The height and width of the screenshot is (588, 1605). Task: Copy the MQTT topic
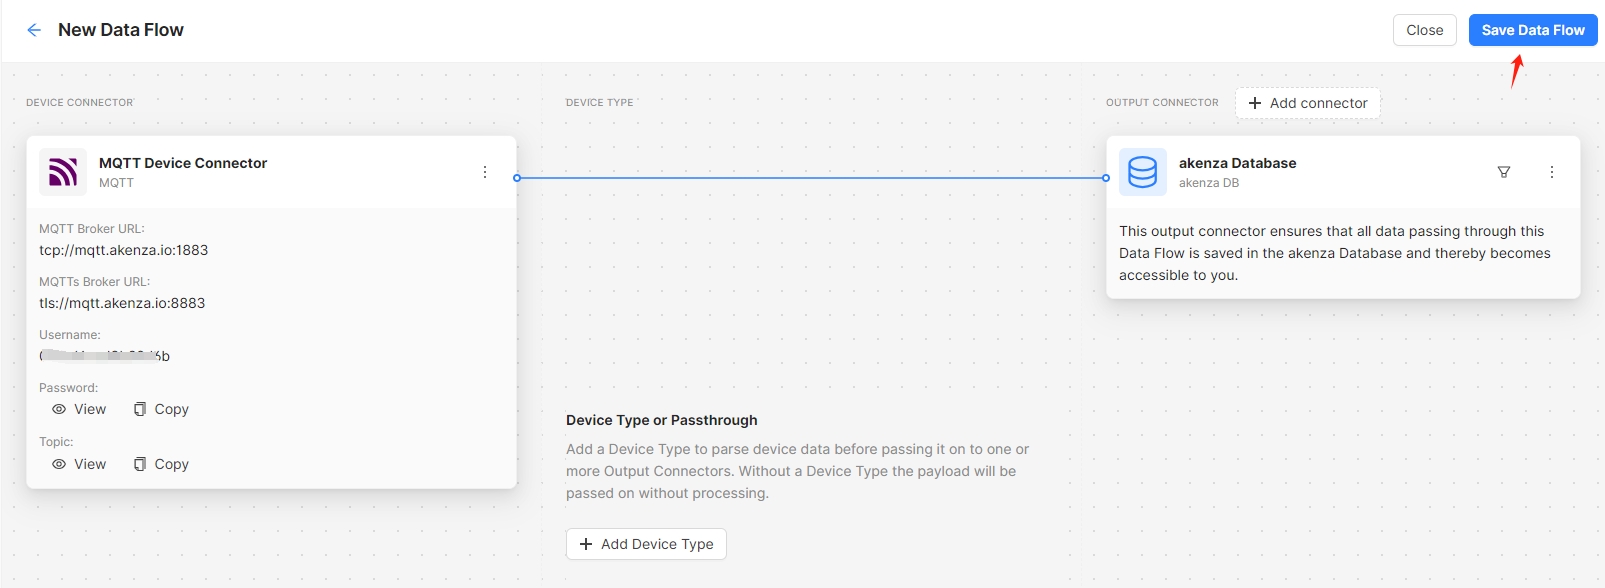click(x=161, y=464)
